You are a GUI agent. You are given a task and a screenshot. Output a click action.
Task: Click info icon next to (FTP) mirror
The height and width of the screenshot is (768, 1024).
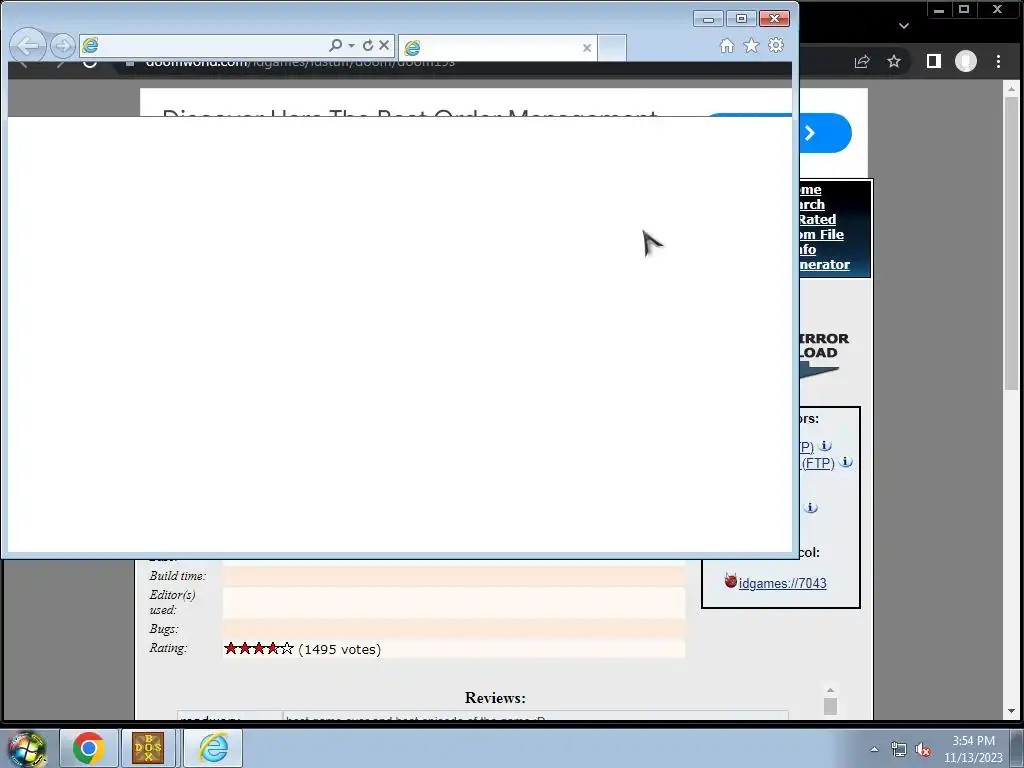pos(846,462)
